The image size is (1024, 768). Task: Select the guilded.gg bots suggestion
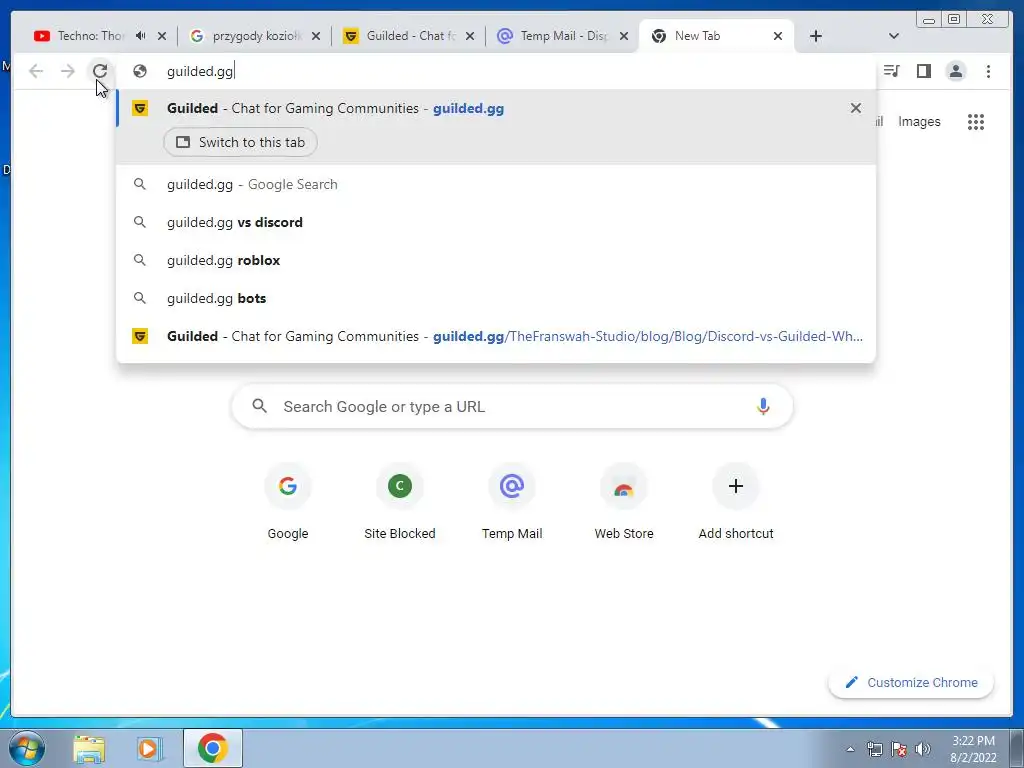[496, 298]
